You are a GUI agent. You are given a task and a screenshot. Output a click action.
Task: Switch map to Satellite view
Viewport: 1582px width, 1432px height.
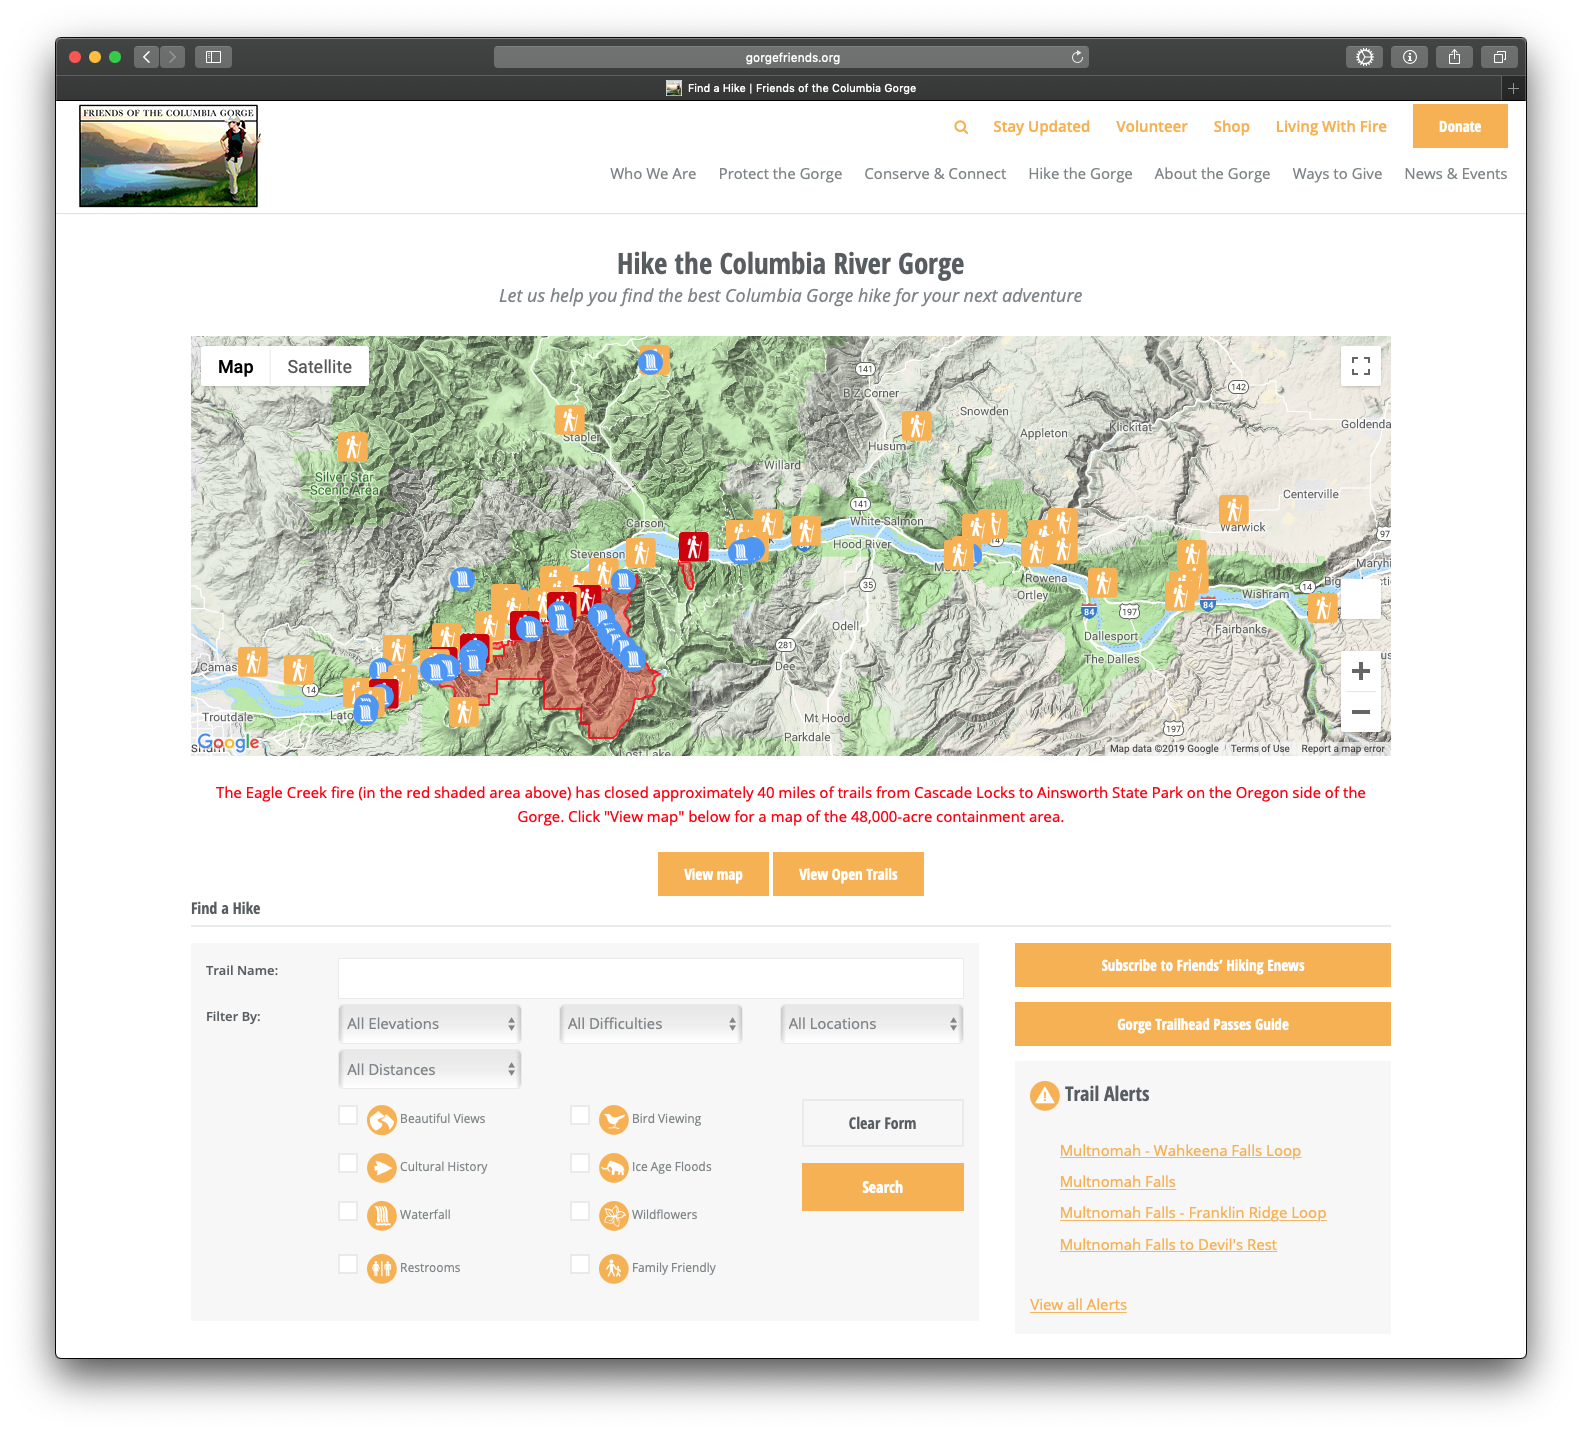(319, 367)
